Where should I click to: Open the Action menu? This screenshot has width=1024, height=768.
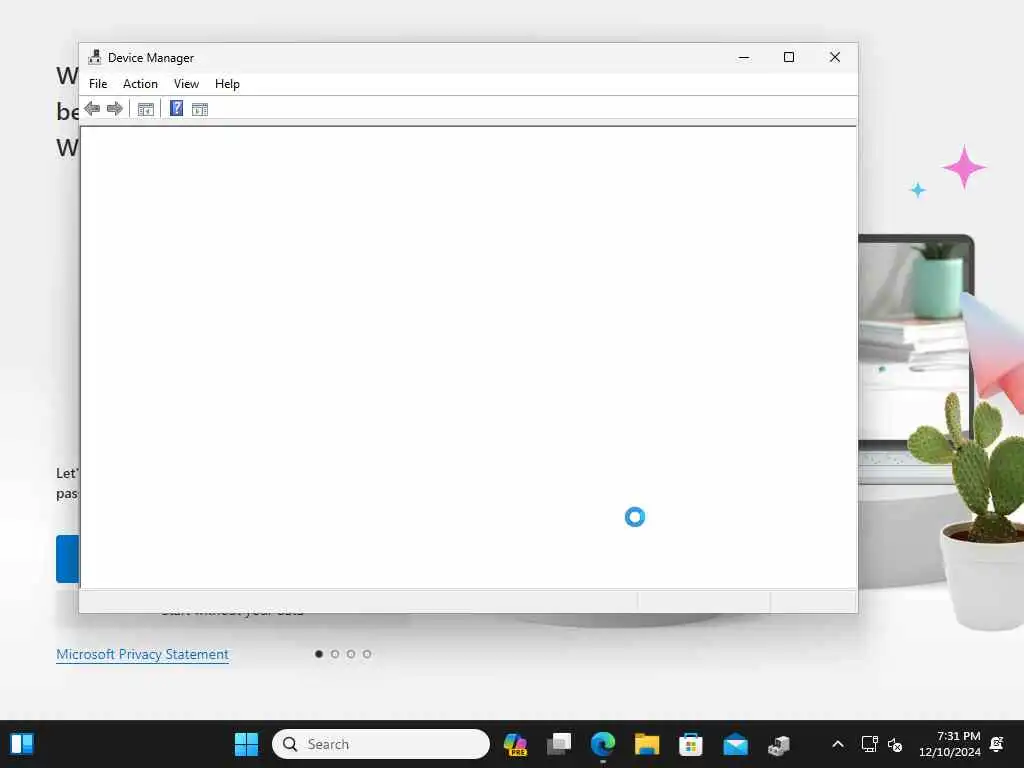coord(140,84)
